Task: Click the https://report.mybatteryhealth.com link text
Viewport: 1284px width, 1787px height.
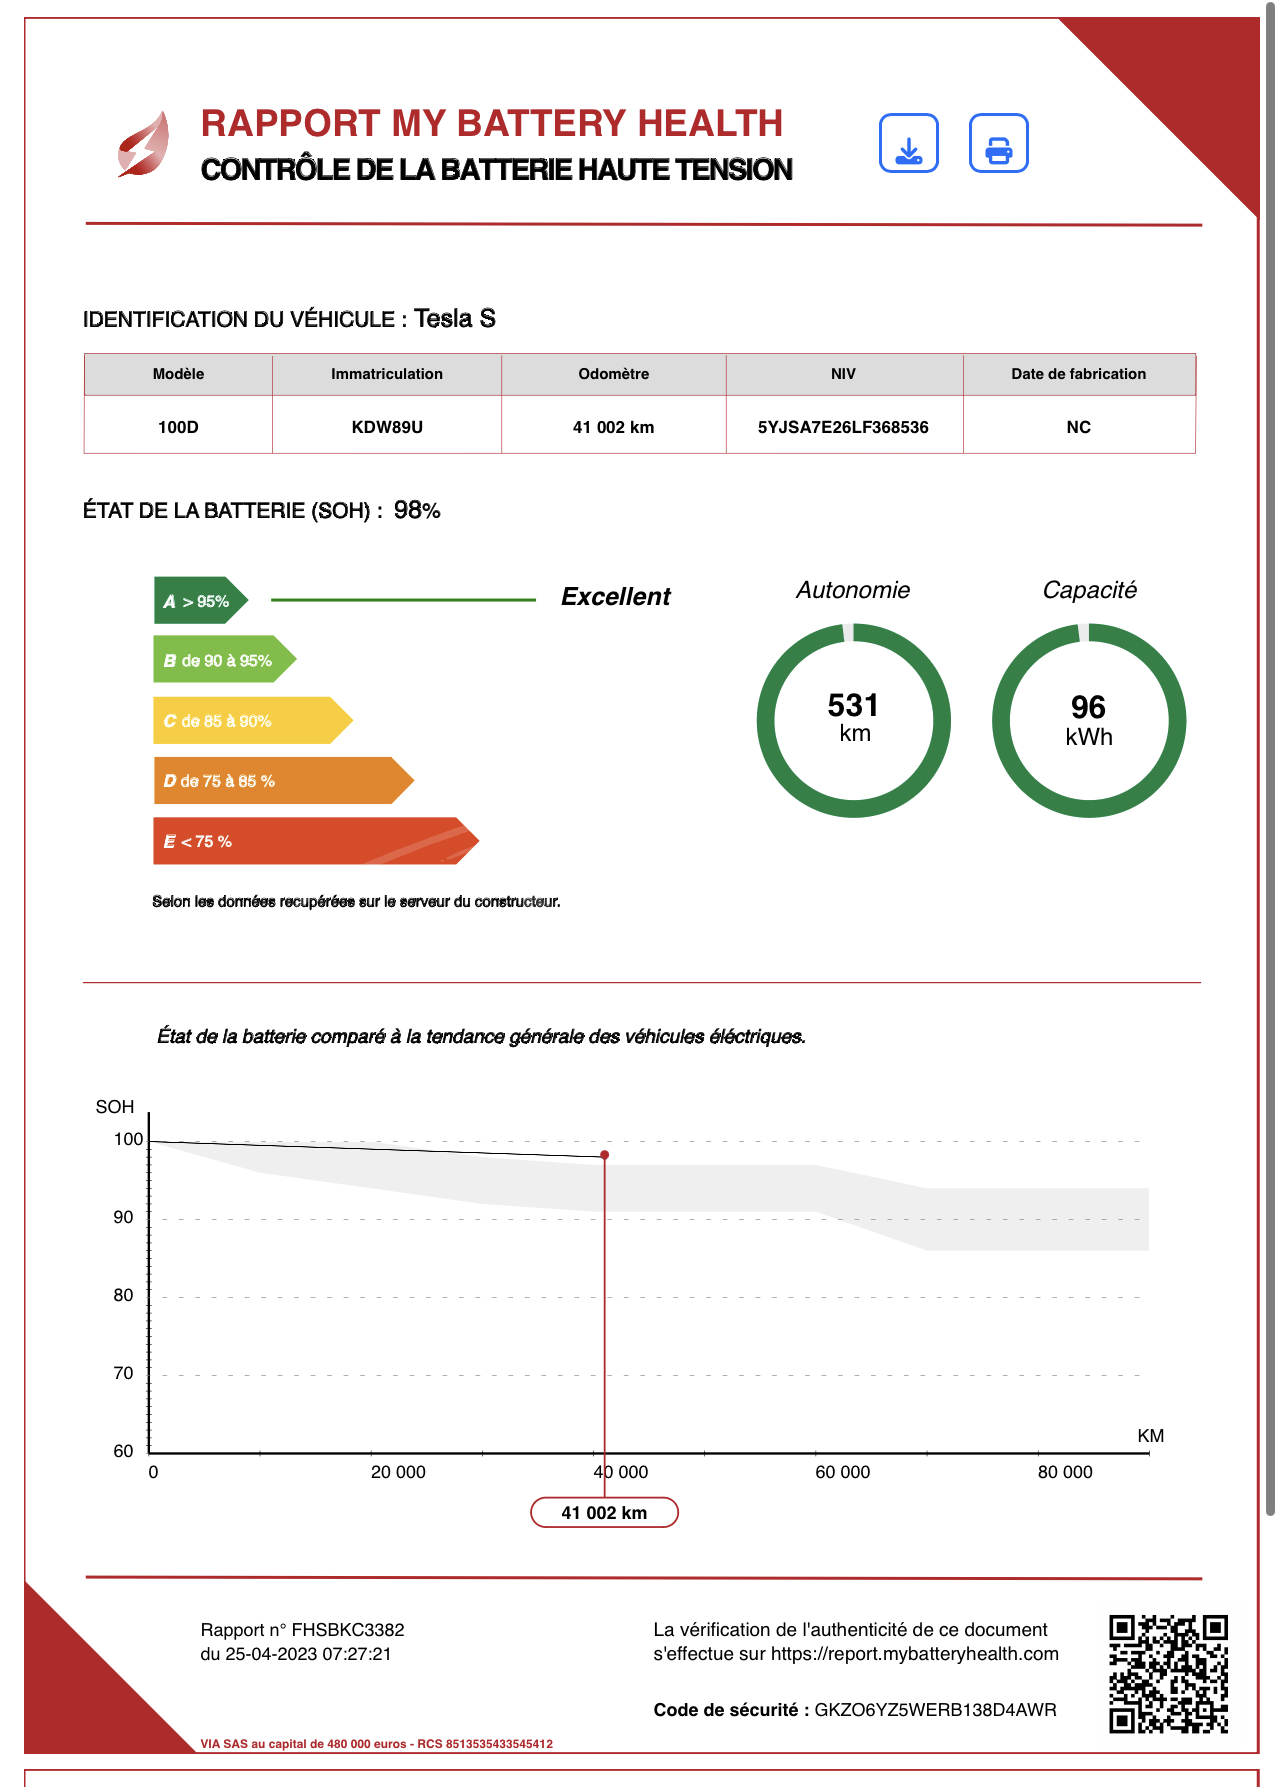Action: [x=914, y=1654]
